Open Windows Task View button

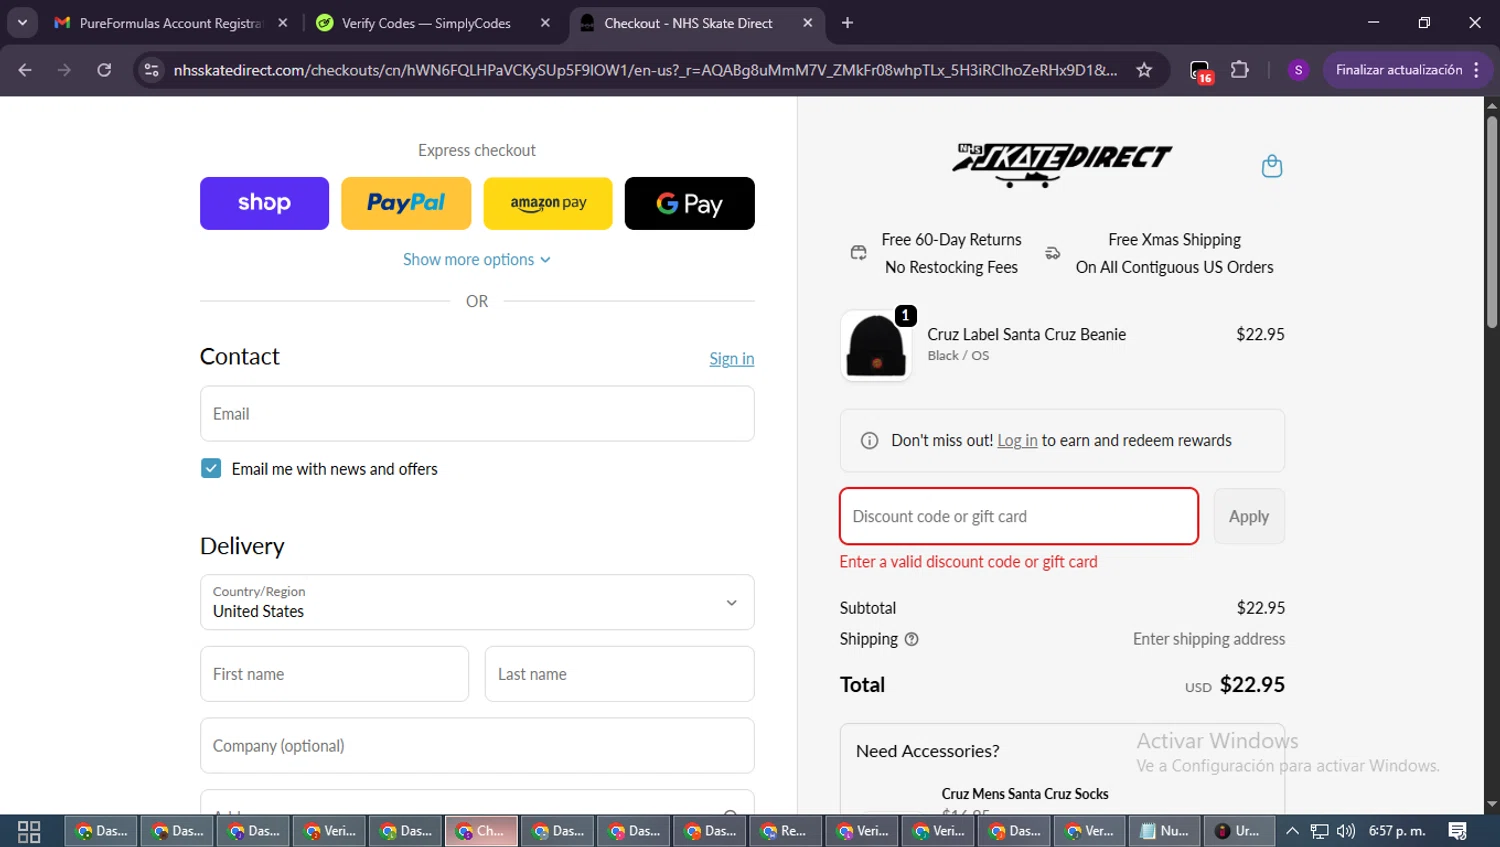point(29,831)
